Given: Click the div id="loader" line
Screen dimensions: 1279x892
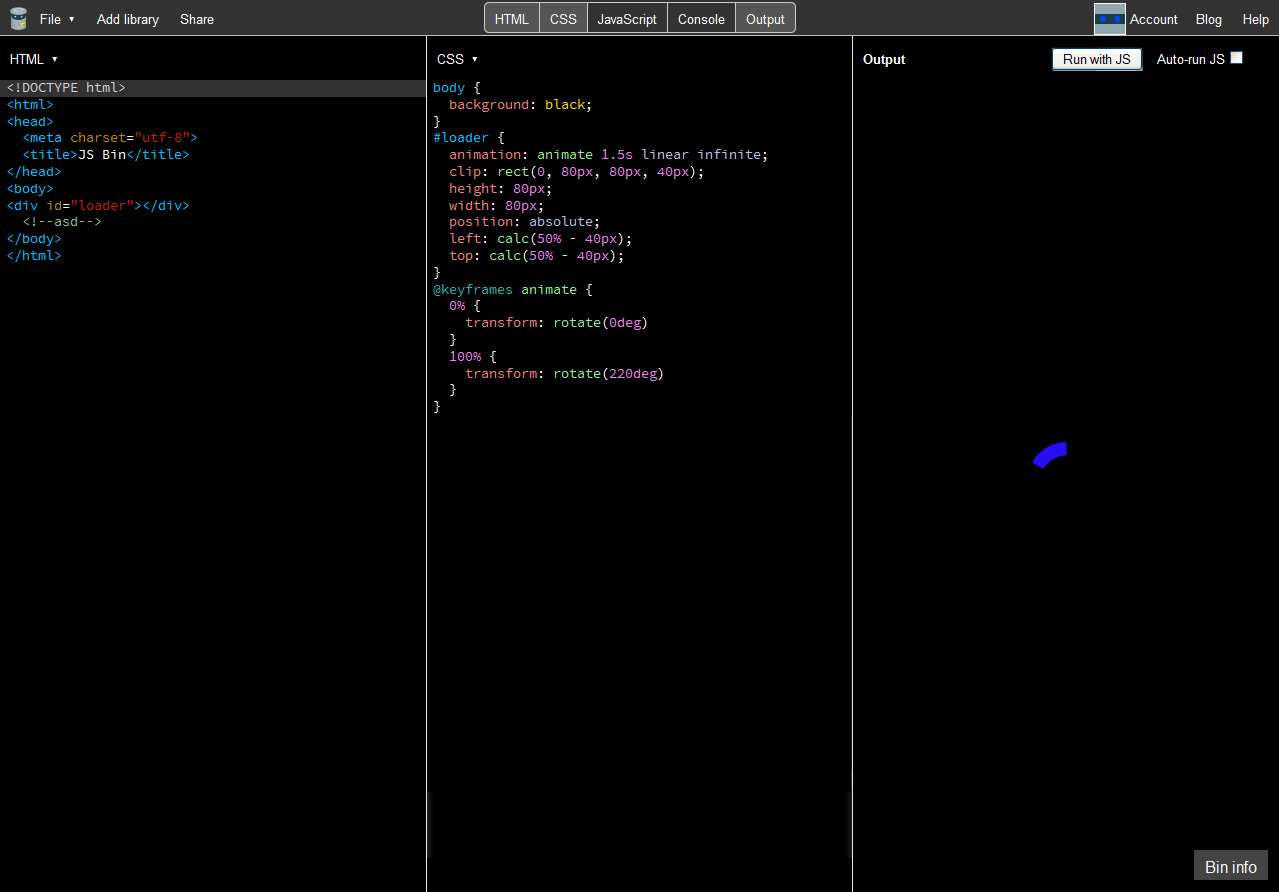Looking at the screenshot, I should pos(98,205).
